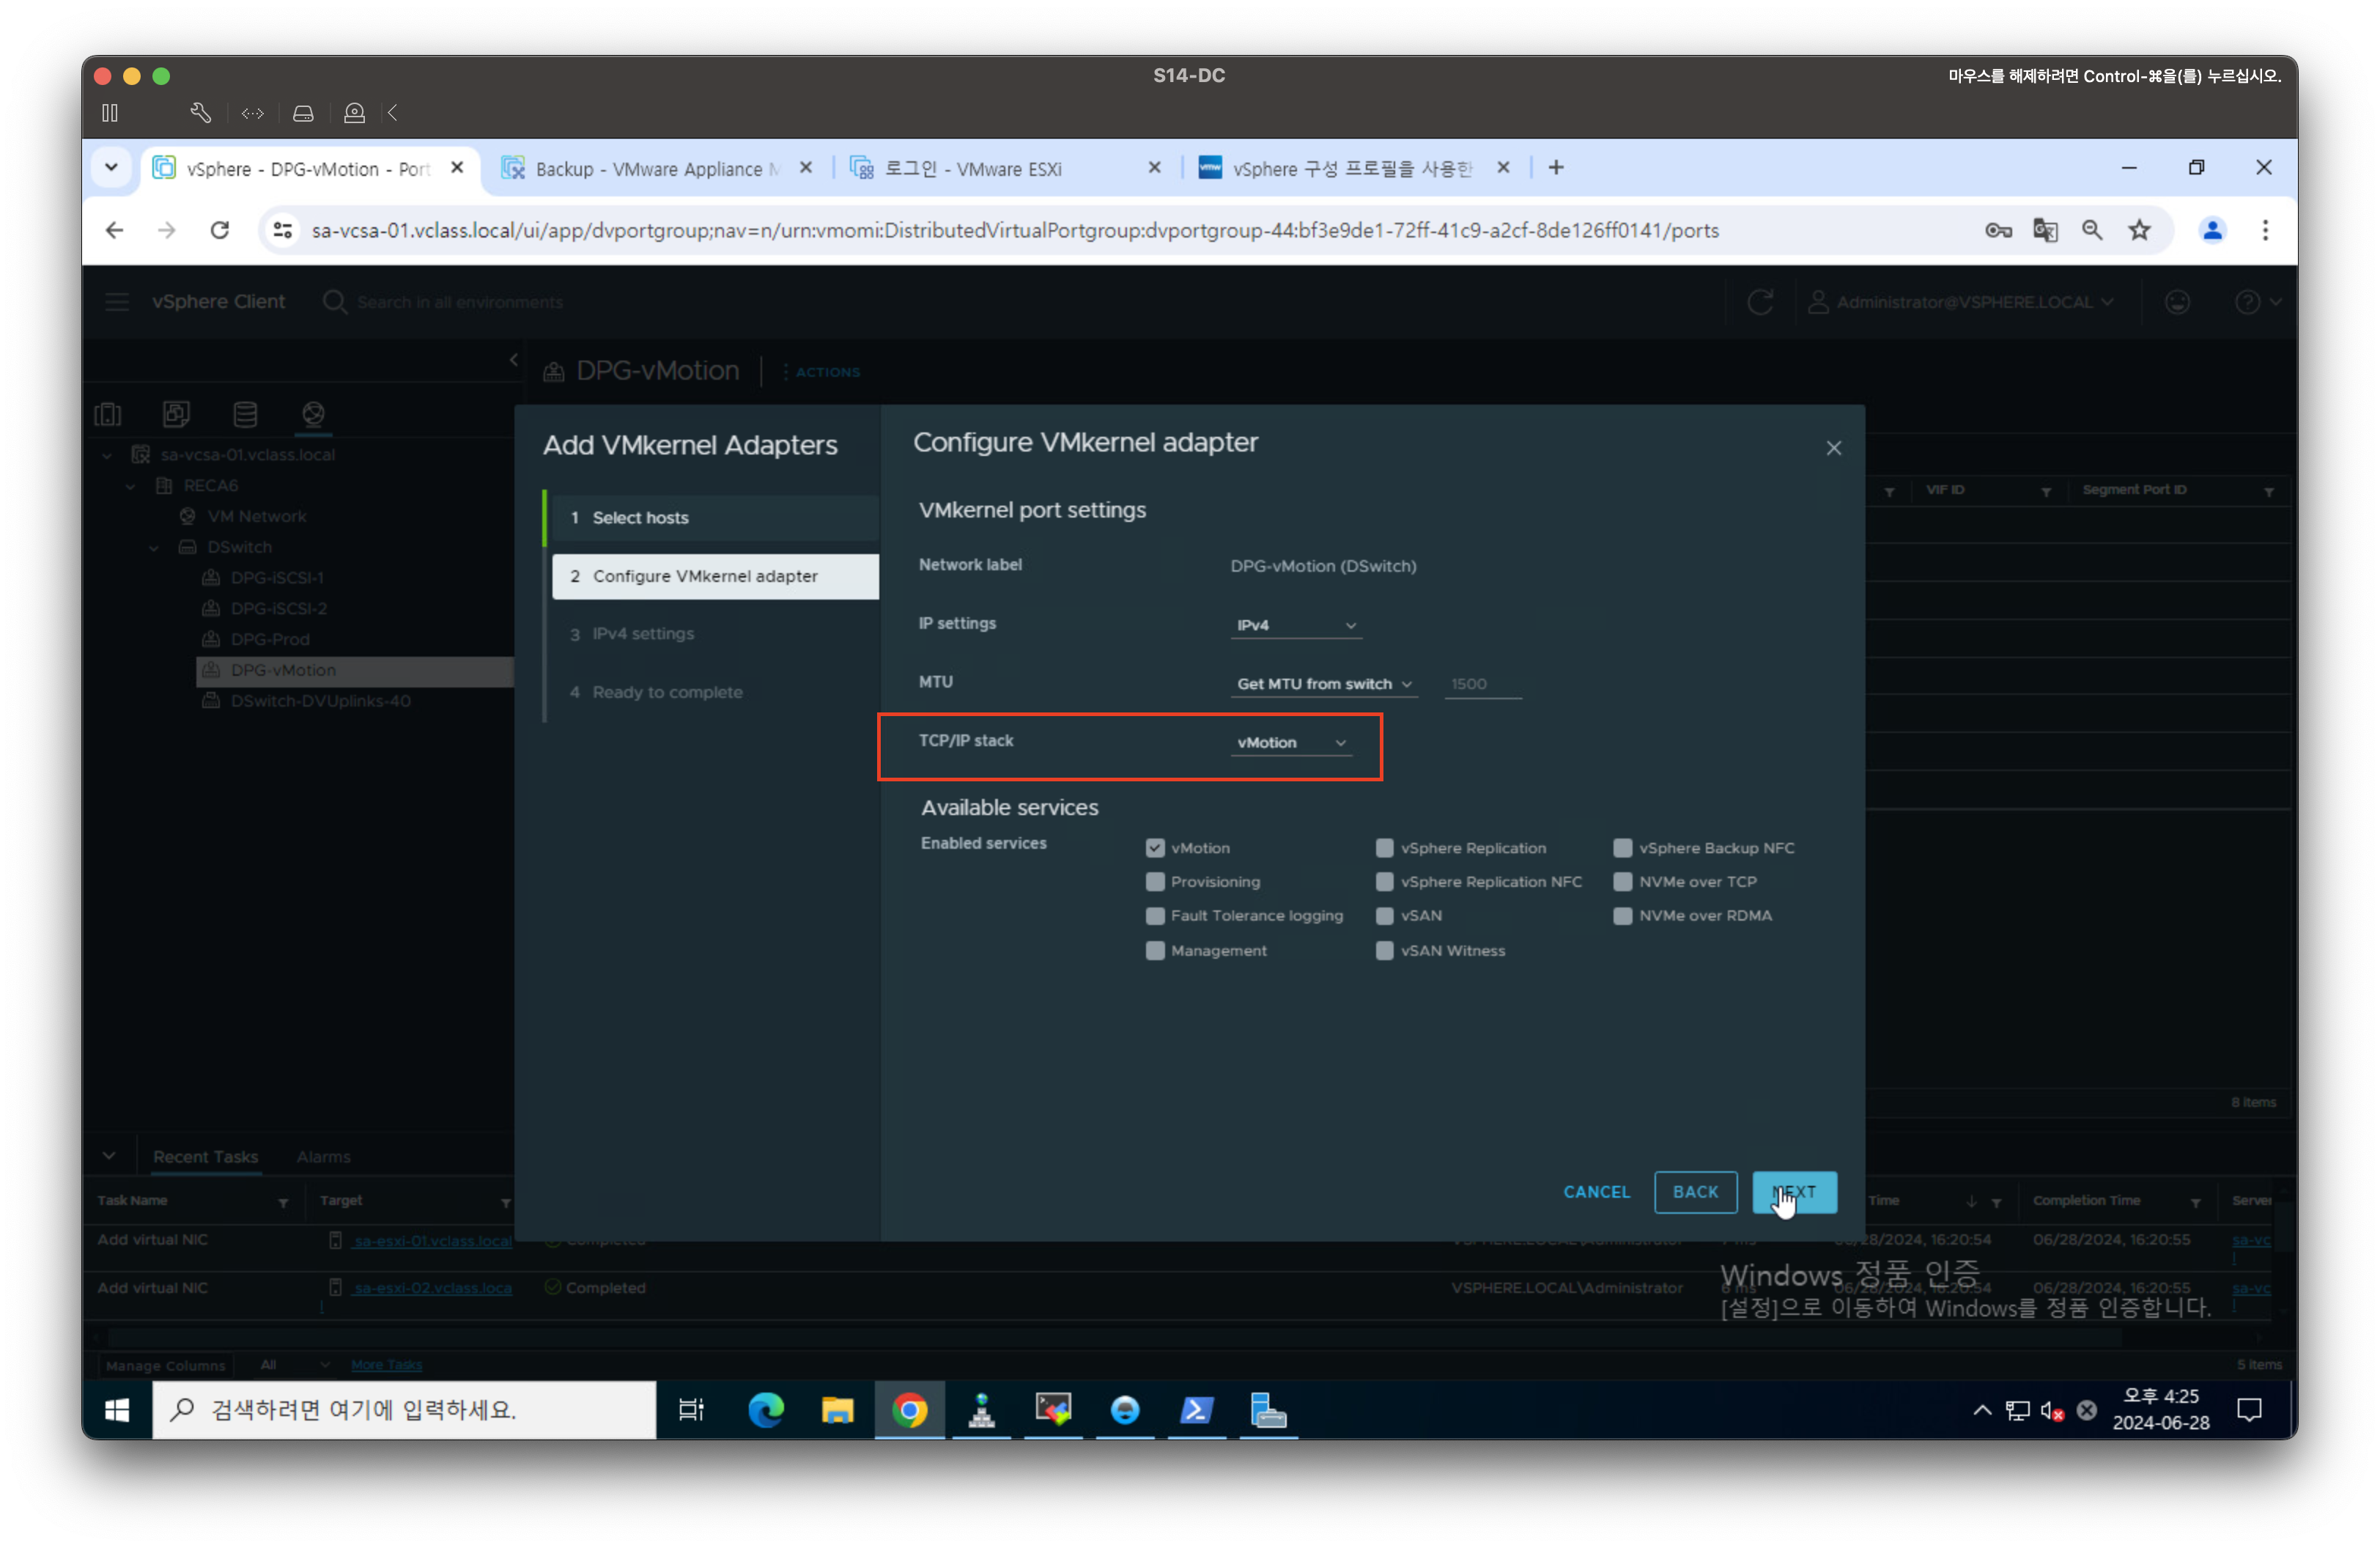Click the CANCEL button
Image resolution: width=2380 pixels, height=1548 pixels.
click(1596, 1192)
